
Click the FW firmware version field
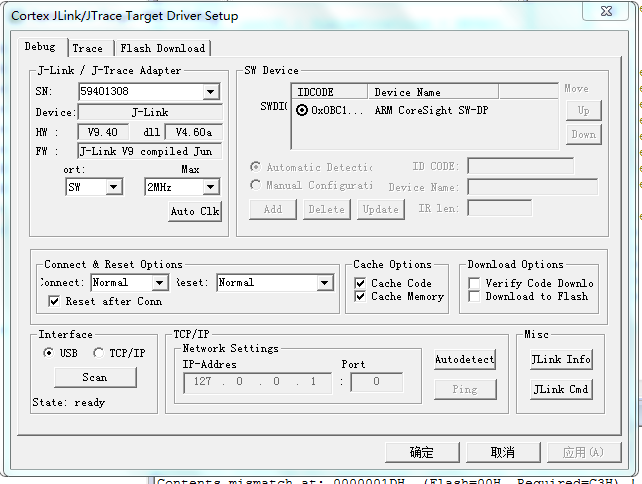pyautogui.click(x=150, y=152)
